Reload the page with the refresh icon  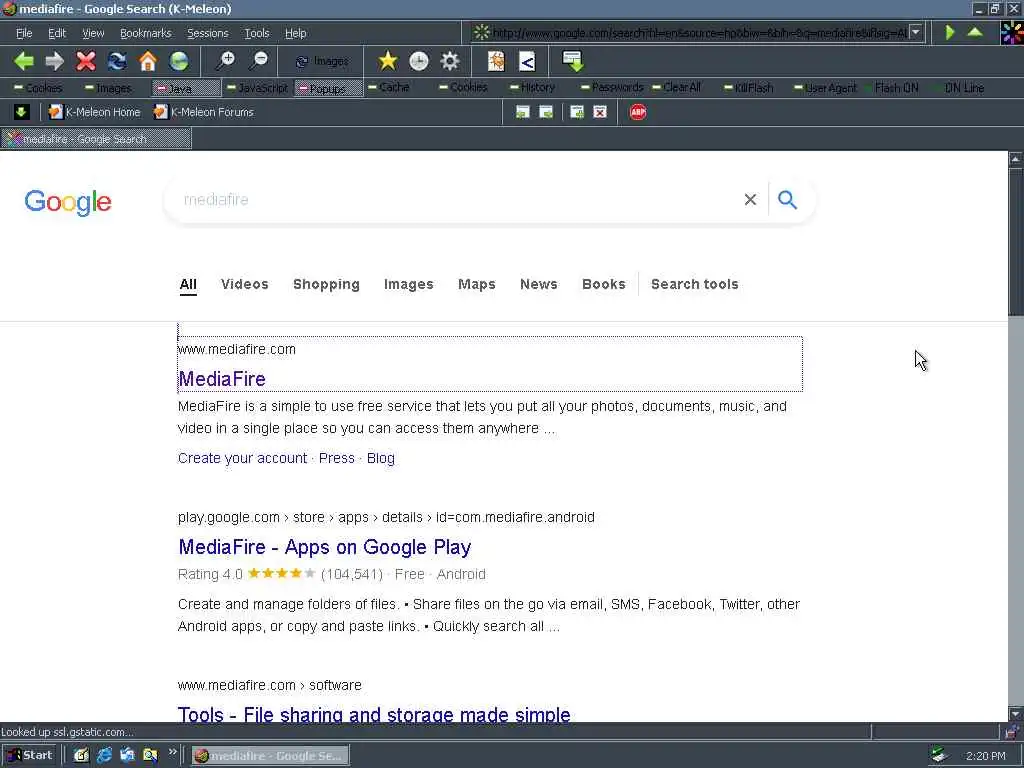point(117,61)
